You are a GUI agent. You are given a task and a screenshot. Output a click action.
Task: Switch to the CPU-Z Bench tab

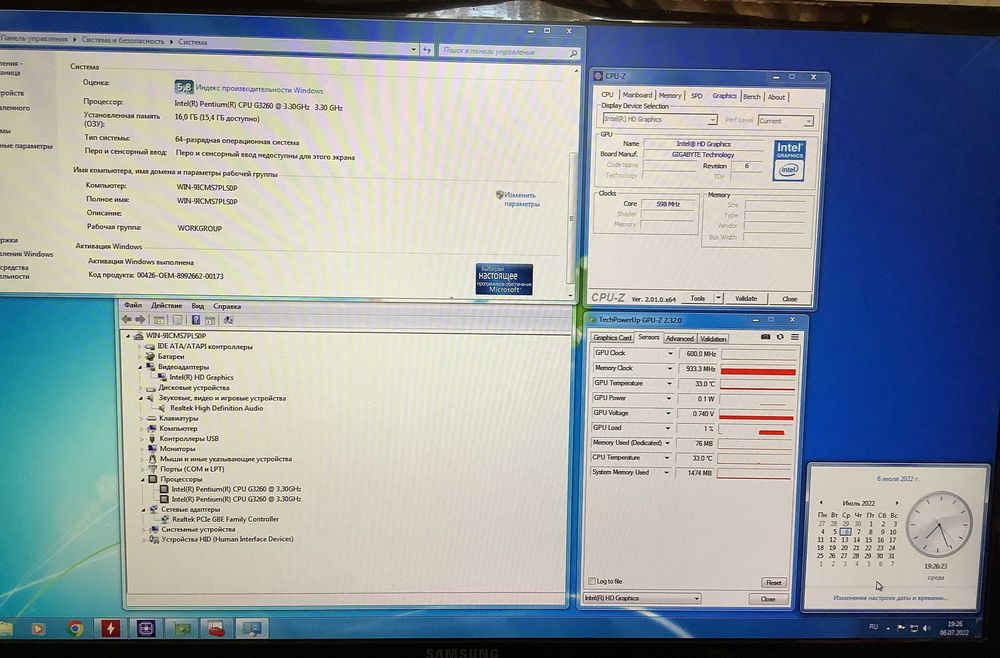tap(752, 96)
